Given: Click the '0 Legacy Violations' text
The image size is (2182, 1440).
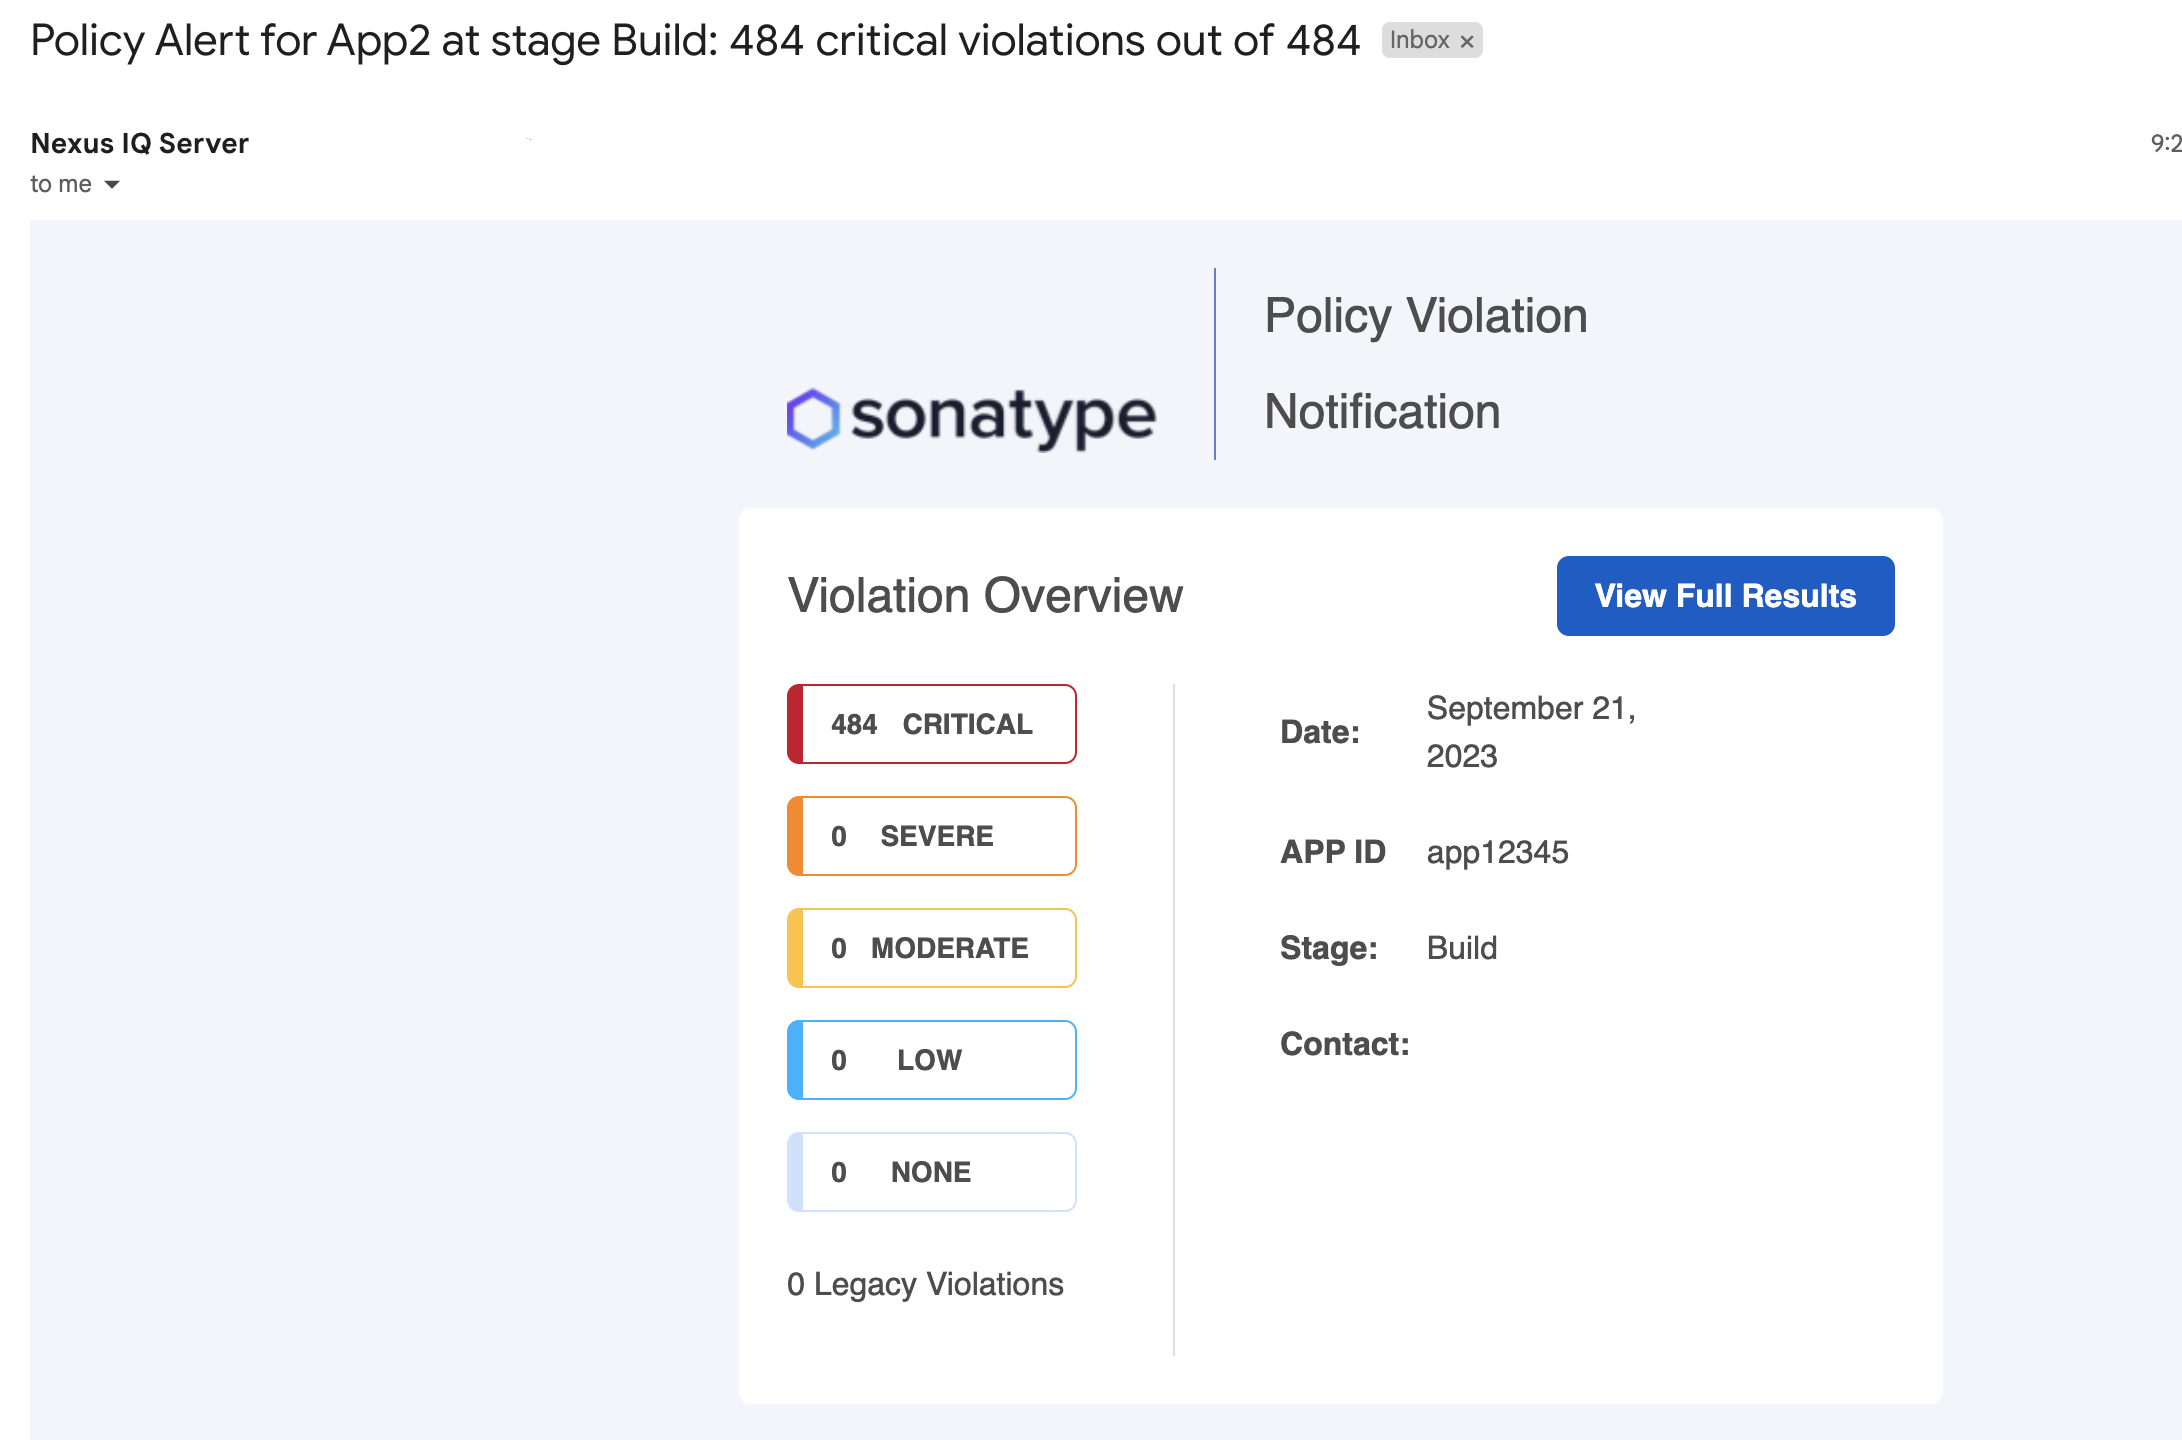Looking at the screenshot, I should (x=925, y=1284).
